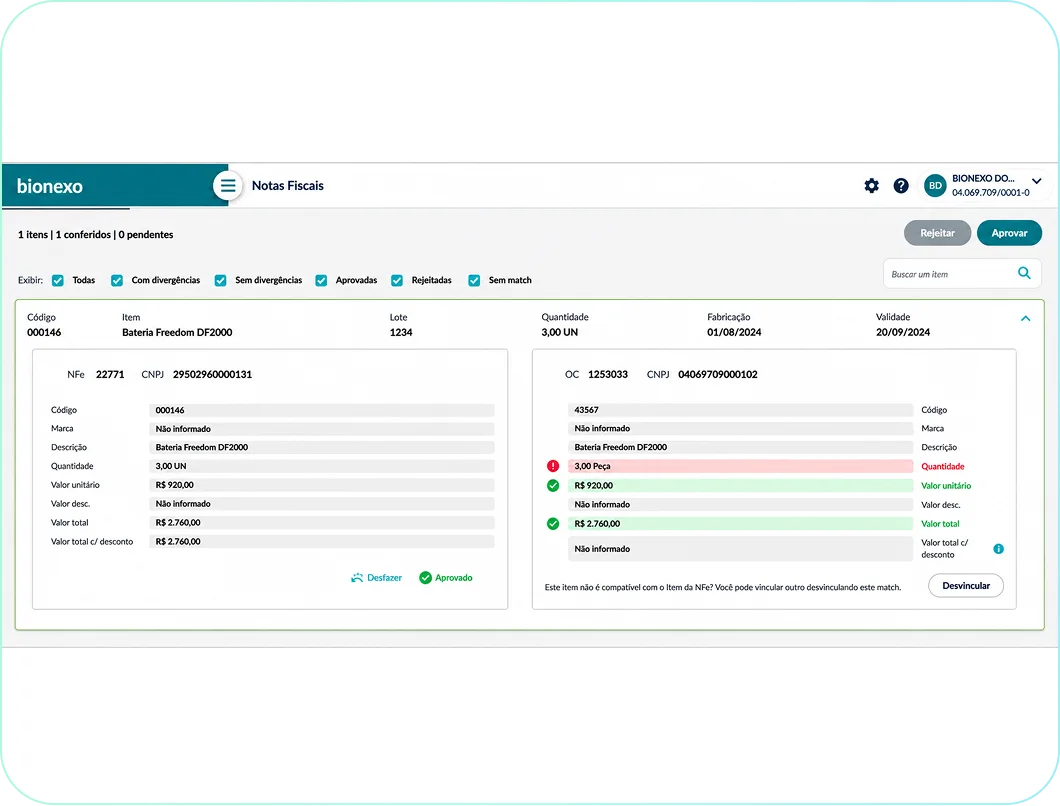The height and width of the screenshot is (806, 1060).
Task: Click the Aprovar button
Action: [x=1009, y=233]
